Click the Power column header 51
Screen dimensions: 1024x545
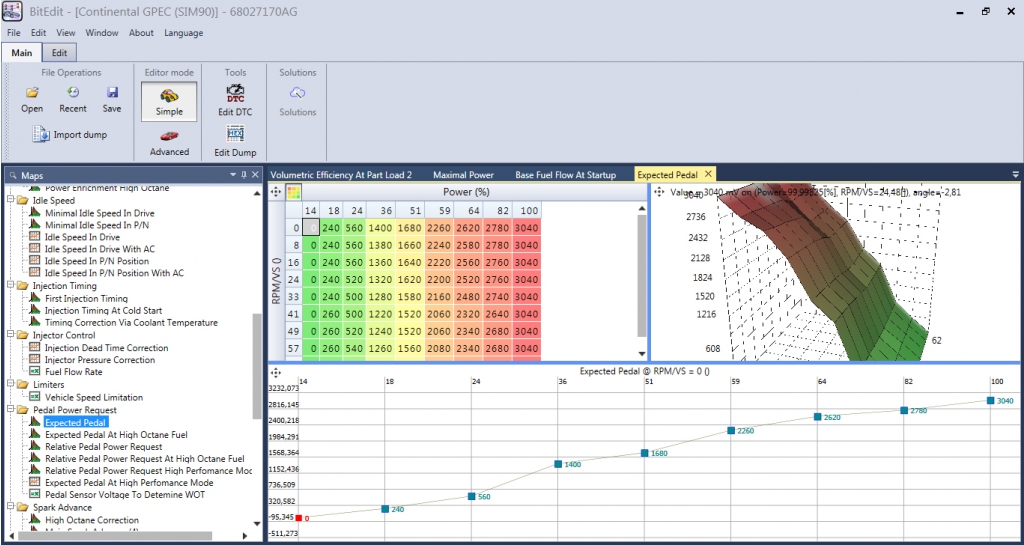coord(409,210)
